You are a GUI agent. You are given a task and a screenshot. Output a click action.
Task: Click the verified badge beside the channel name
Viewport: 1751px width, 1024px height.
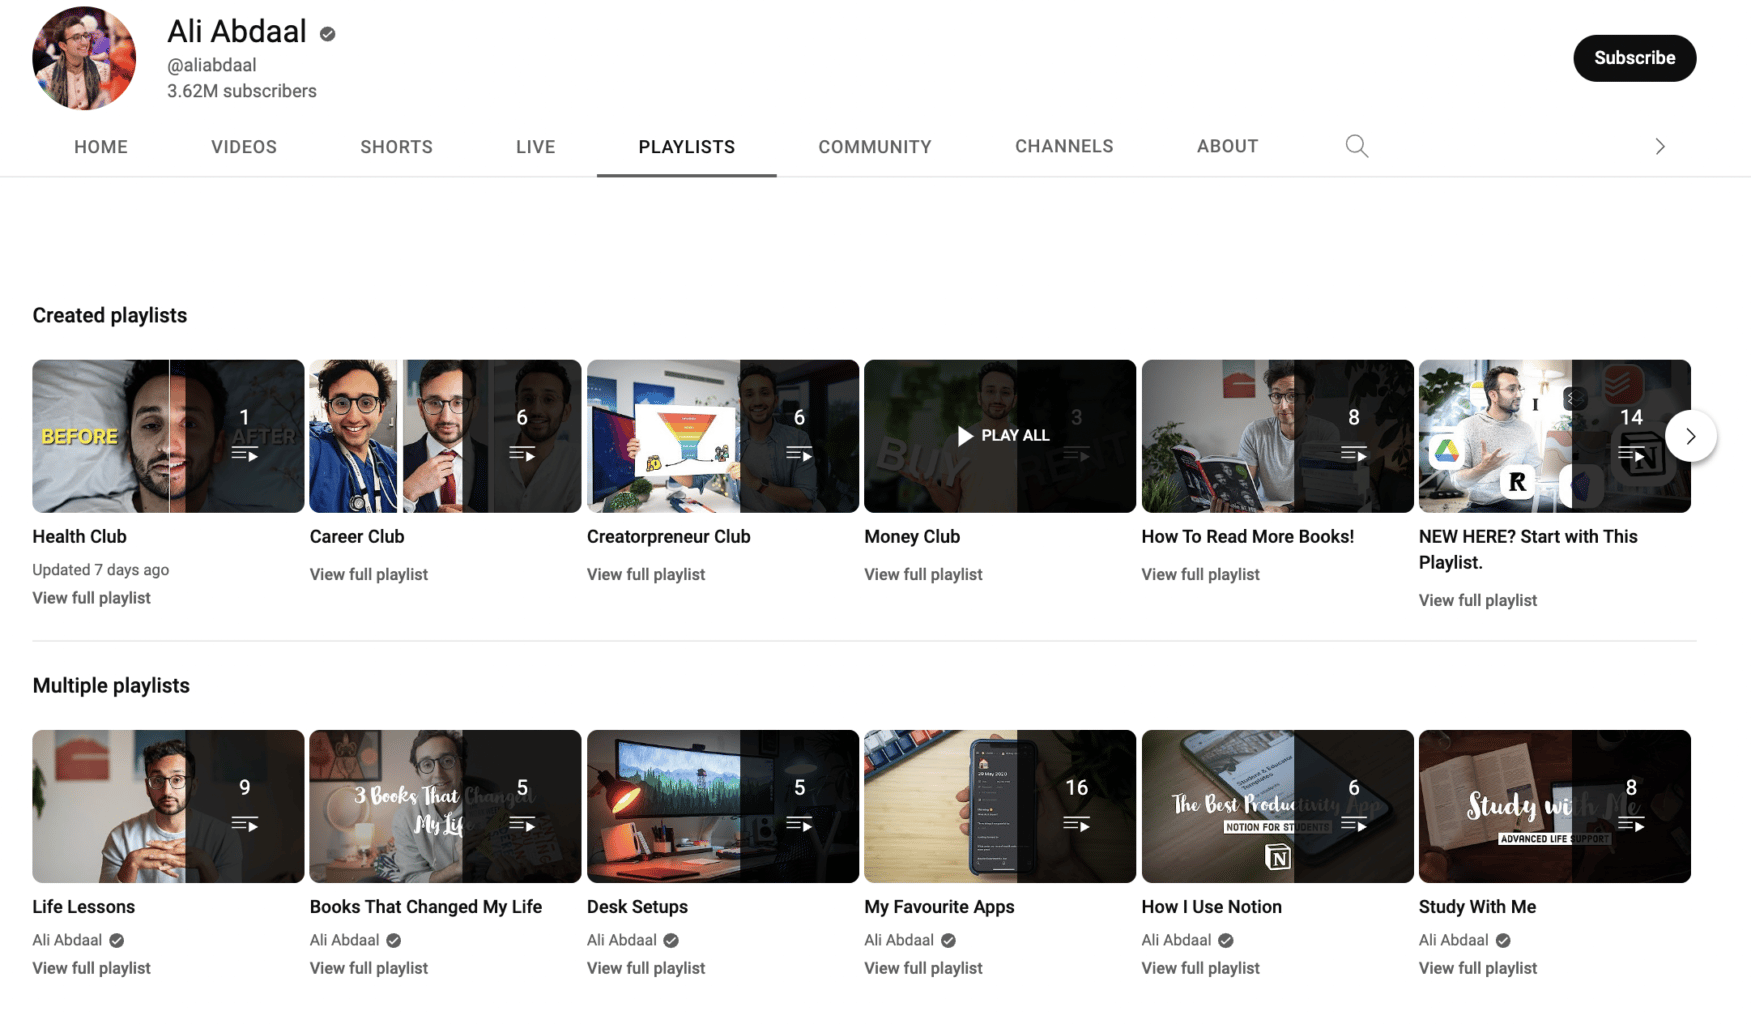click(327, 34)
